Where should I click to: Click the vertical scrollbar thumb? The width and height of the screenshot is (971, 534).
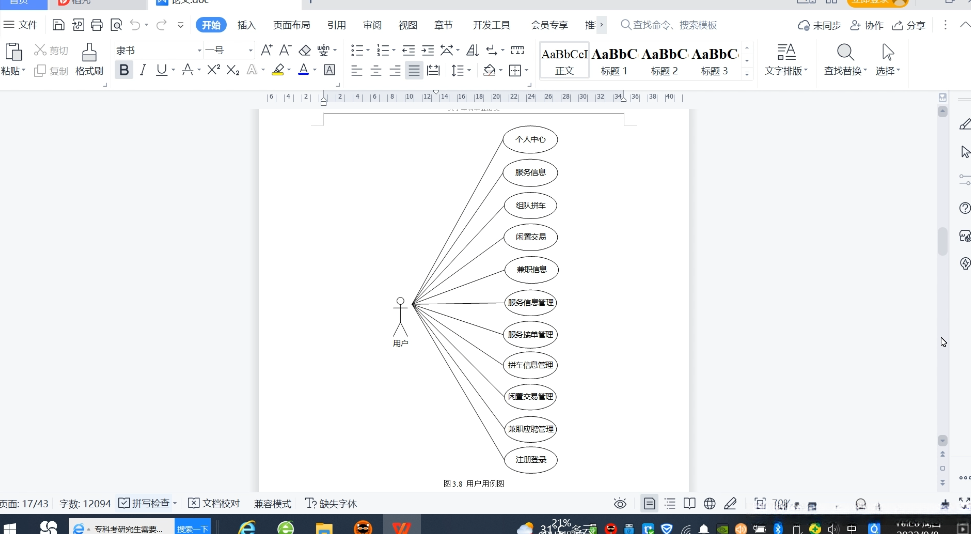pyautogui.click(x=943, y=242)
